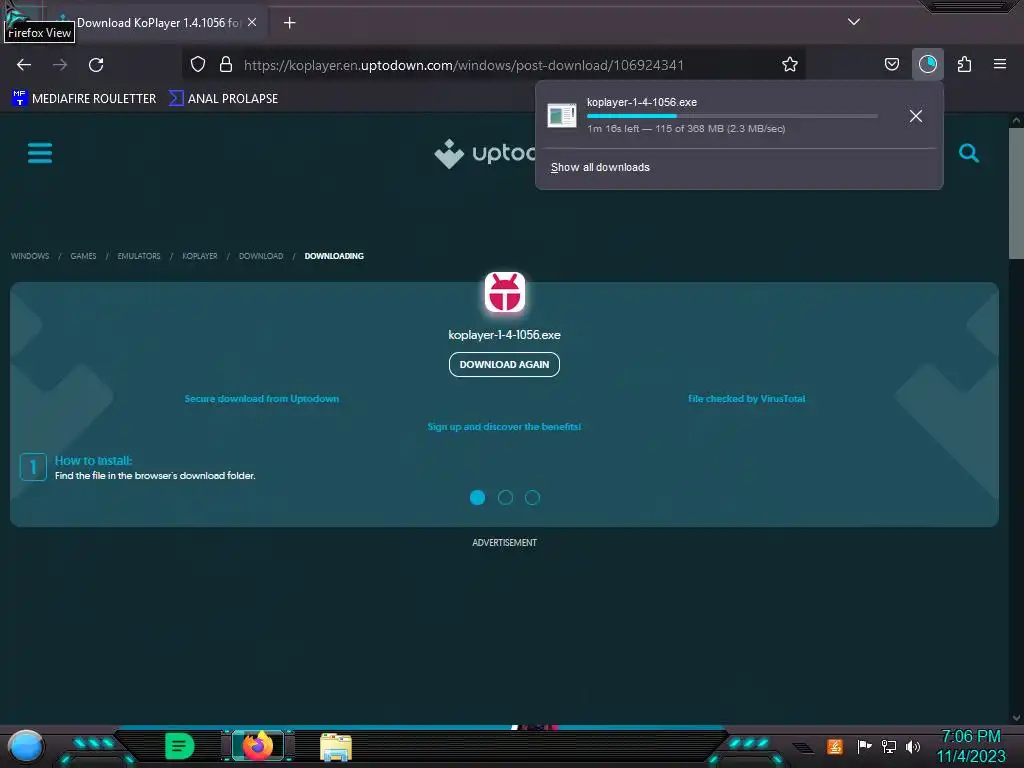Image resolution: width=1024 pixels, height=768 pixels.
Task: Open File Explorer from taskbar
Action: (336, 747)
